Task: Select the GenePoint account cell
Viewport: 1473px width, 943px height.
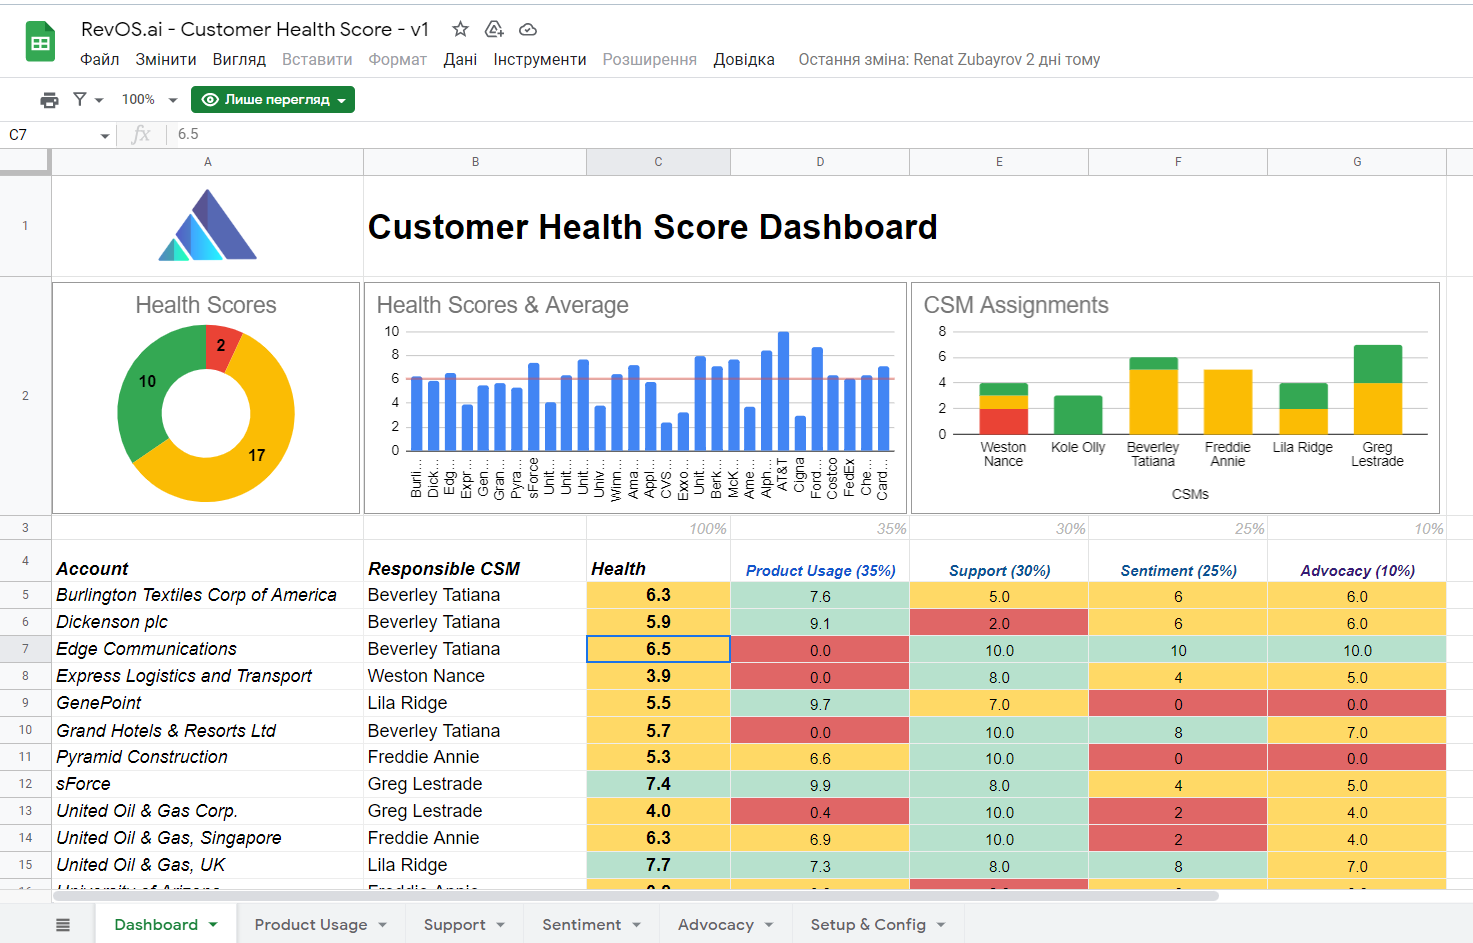Action: (x=208, y=703)
